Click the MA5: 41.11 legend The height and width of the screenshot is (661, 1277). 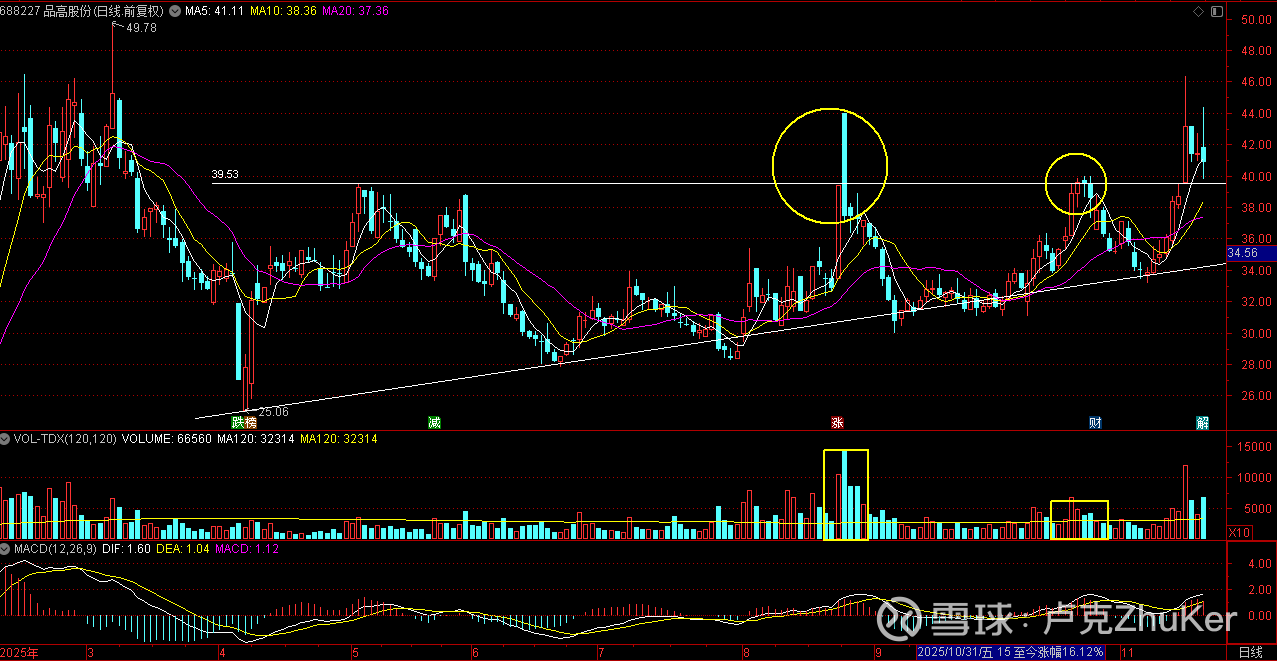click(x=214, y=11)
